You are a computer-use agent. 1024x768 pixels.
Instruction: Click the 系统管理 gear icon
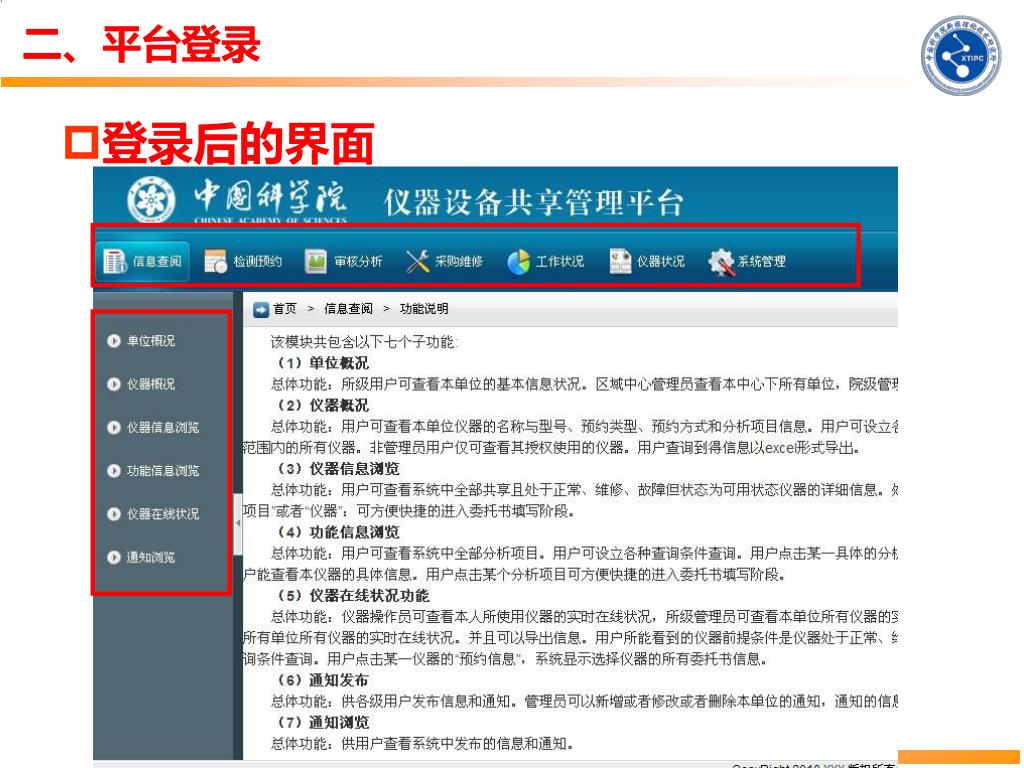click(721, 262)
